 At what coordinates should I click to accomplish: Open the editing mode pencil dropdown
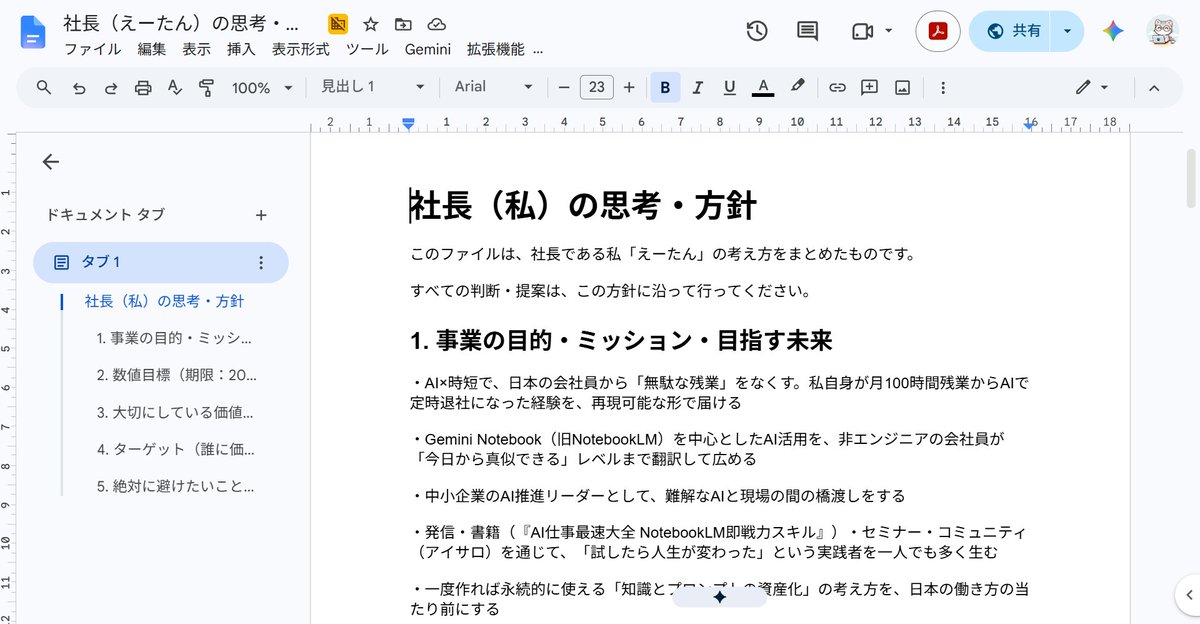click(x=1092, y=87)
